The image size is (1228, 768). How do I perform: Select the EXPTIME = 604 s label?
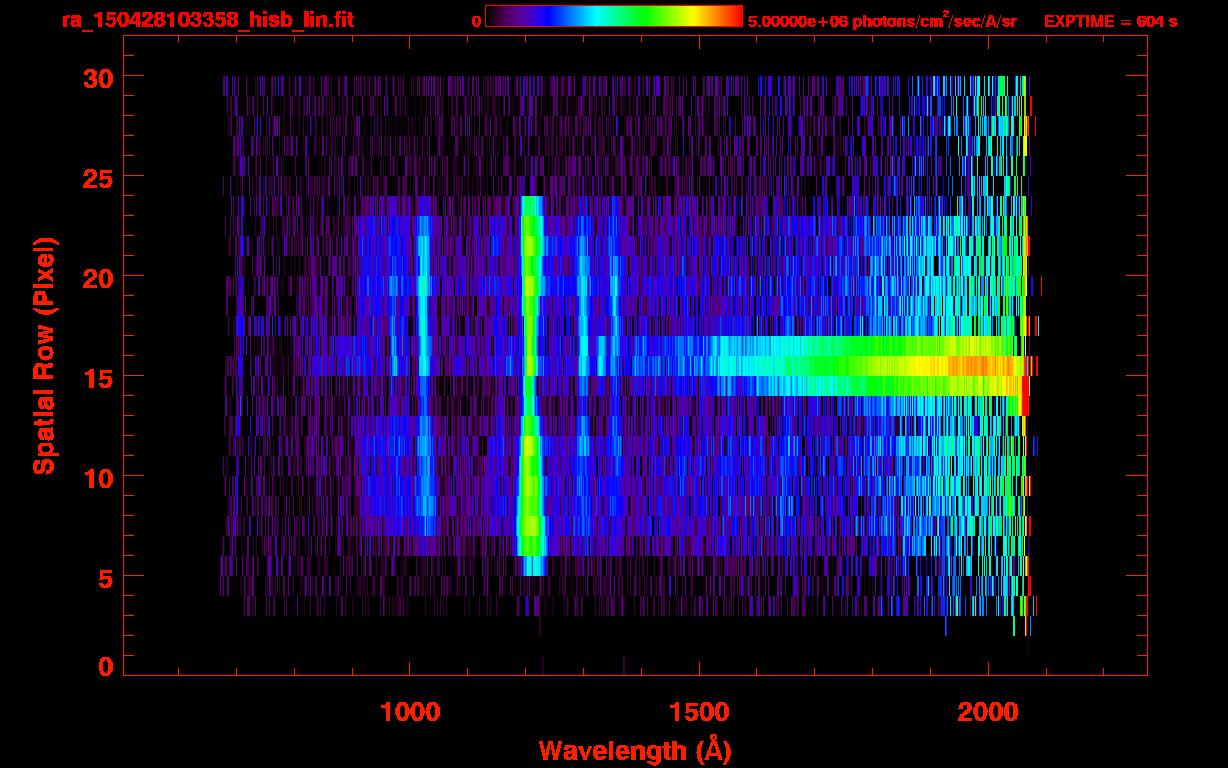(x=1110, y=21)
